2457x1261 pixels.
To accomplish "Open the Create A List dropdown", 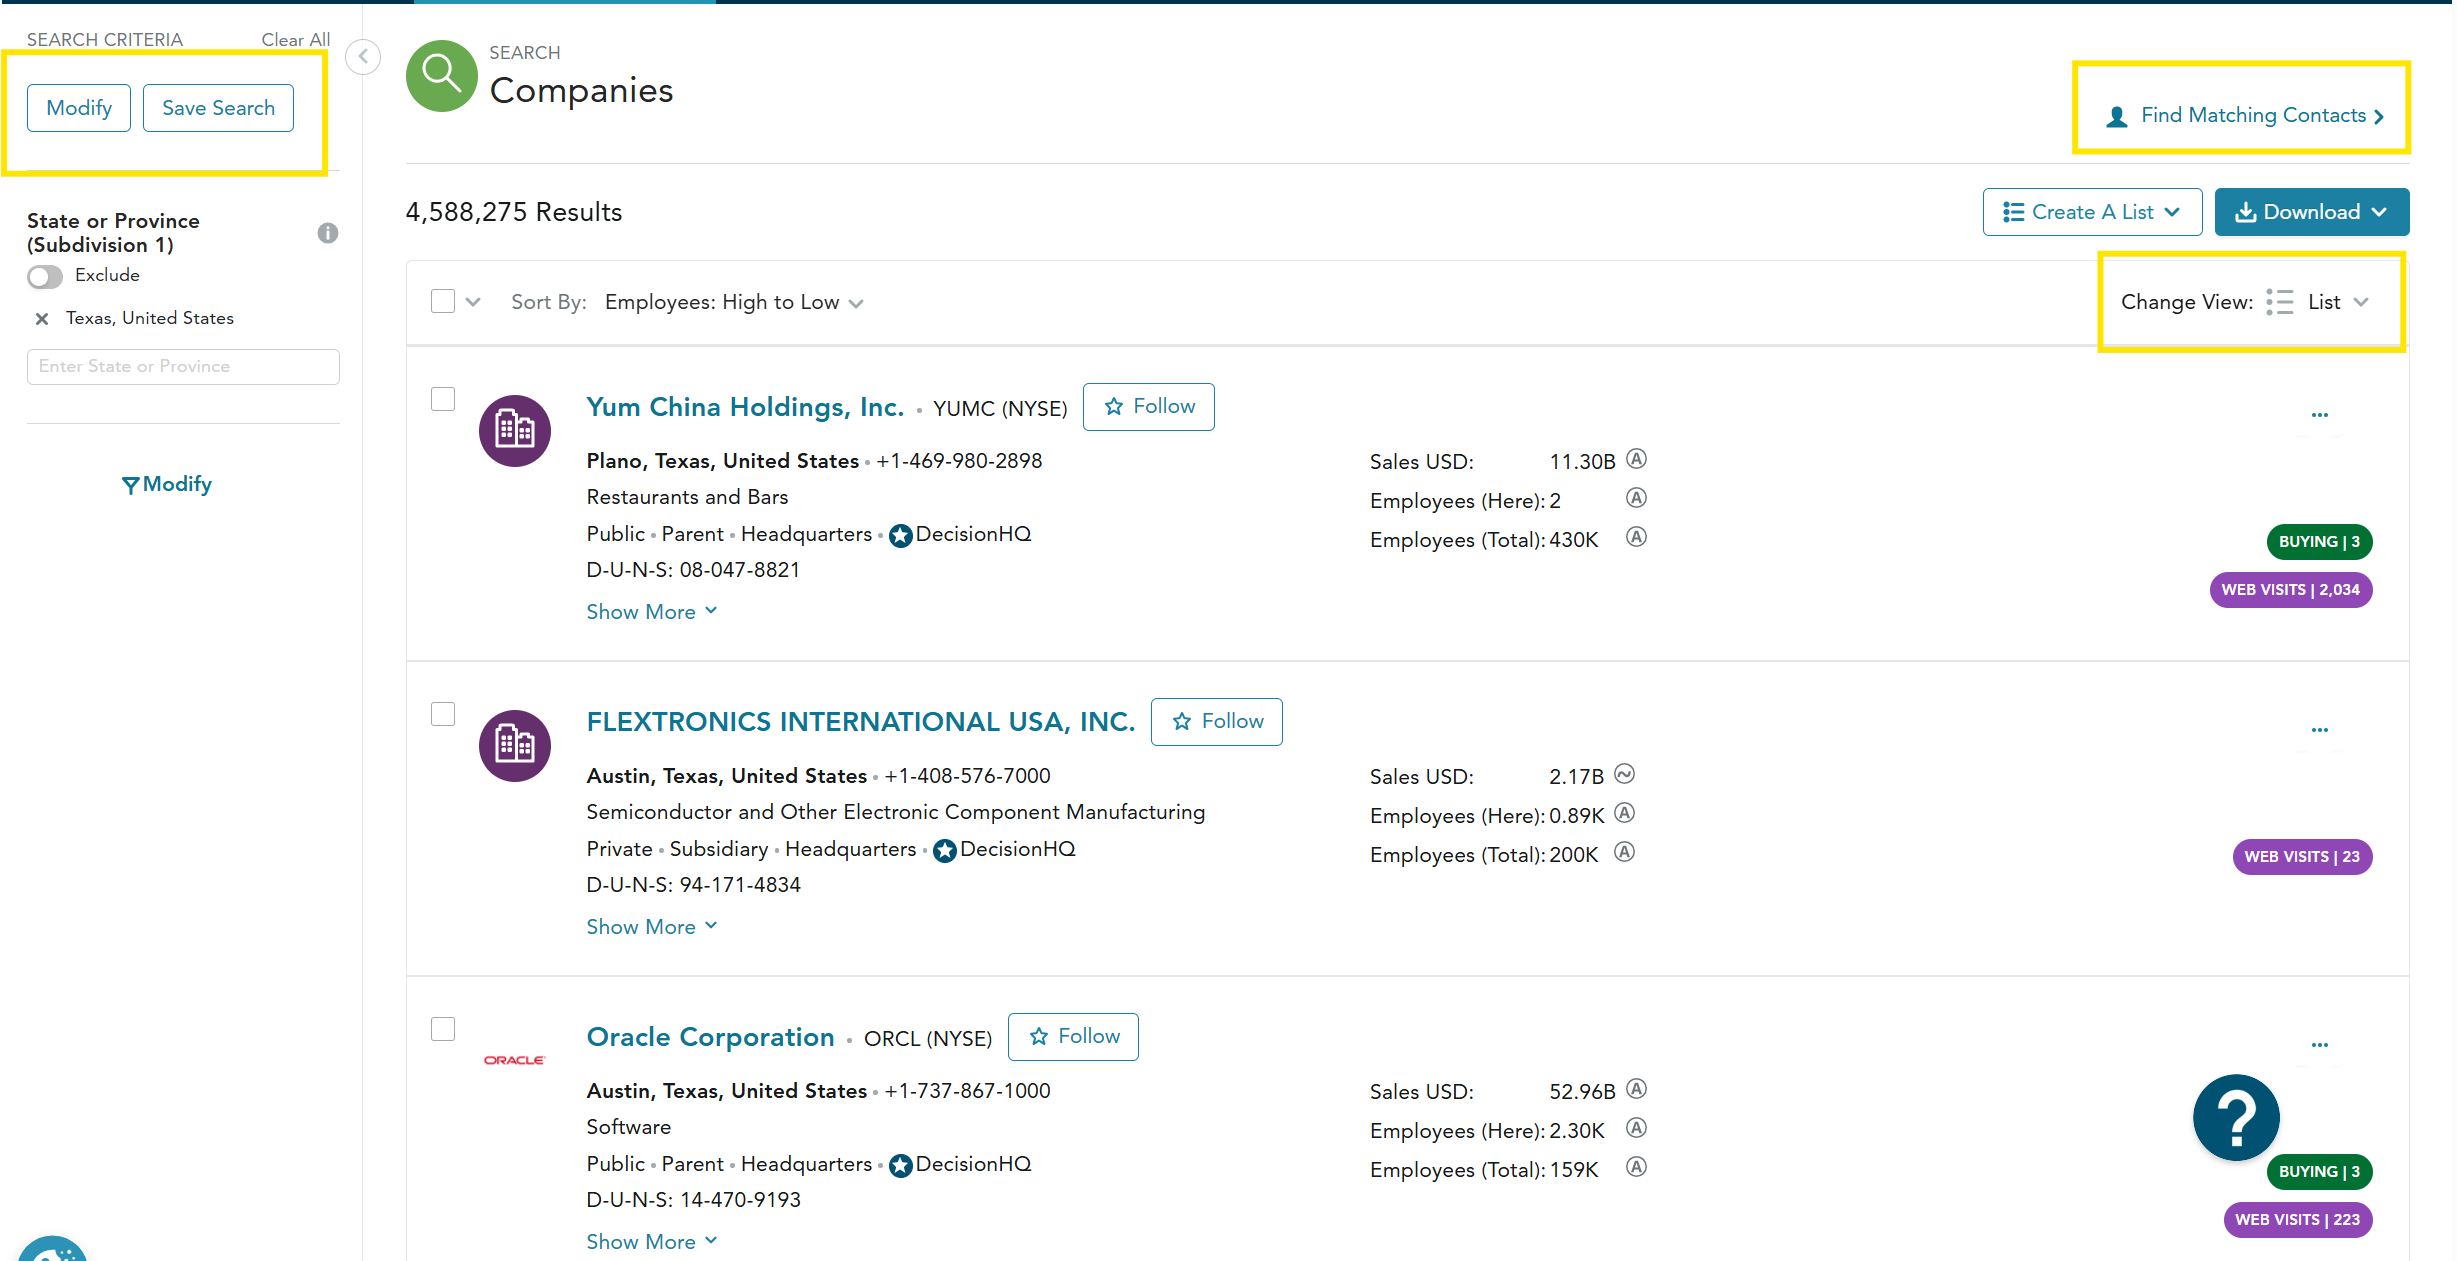I will point(2092,212).
